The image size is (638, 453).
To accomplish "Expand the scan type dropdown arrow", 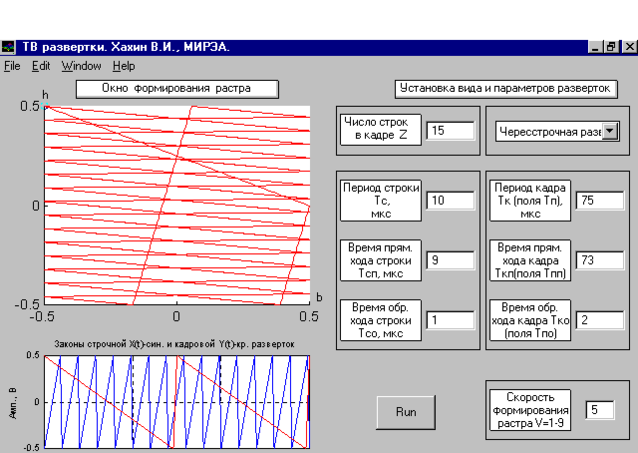I will (611, 131).
